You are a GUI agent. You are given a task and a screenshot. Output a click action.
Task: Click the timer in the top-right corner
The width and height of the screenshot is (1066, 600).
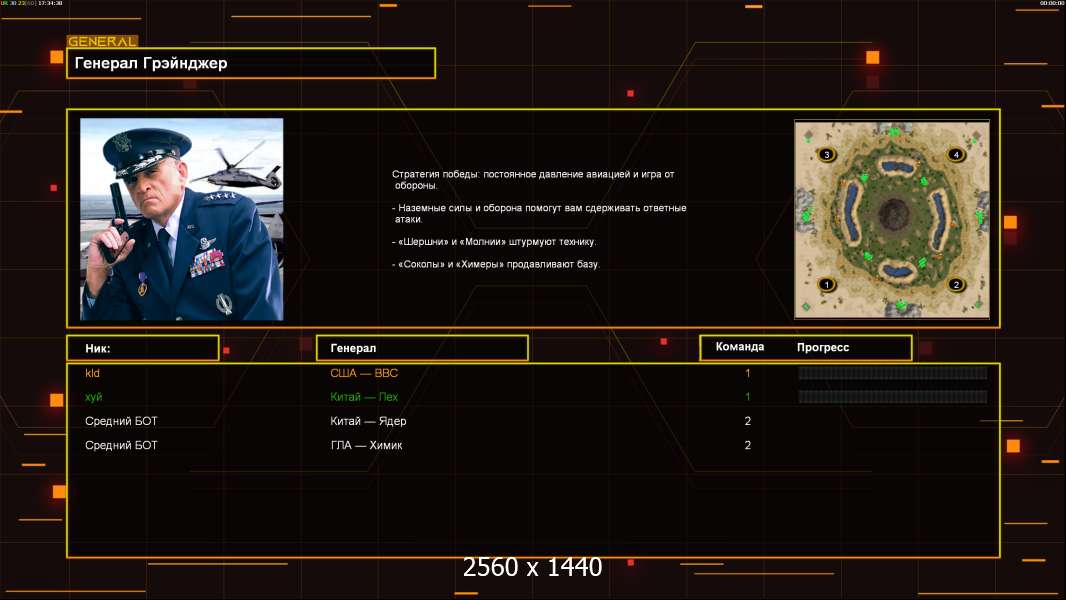point(1052,4)
